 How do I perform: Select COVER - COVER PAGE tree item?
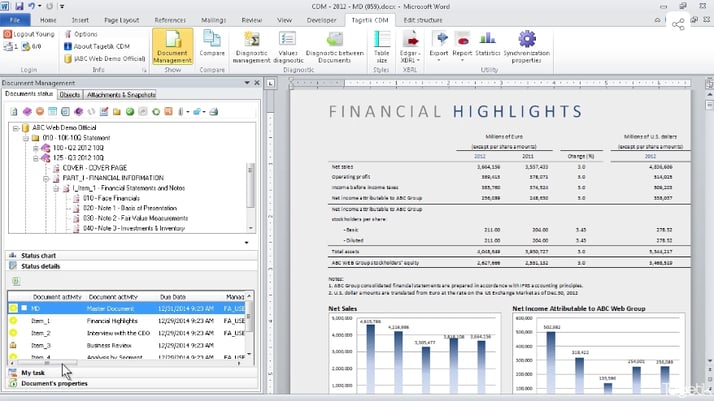pos(95,168)
